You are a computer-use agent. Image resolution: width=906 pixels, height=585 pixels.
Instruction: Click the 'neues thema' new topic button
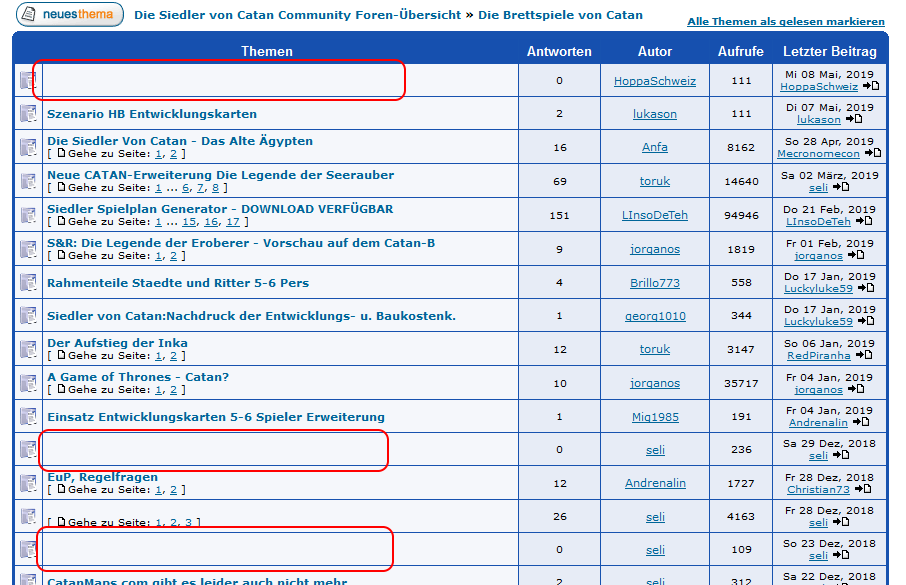[70, 15]
